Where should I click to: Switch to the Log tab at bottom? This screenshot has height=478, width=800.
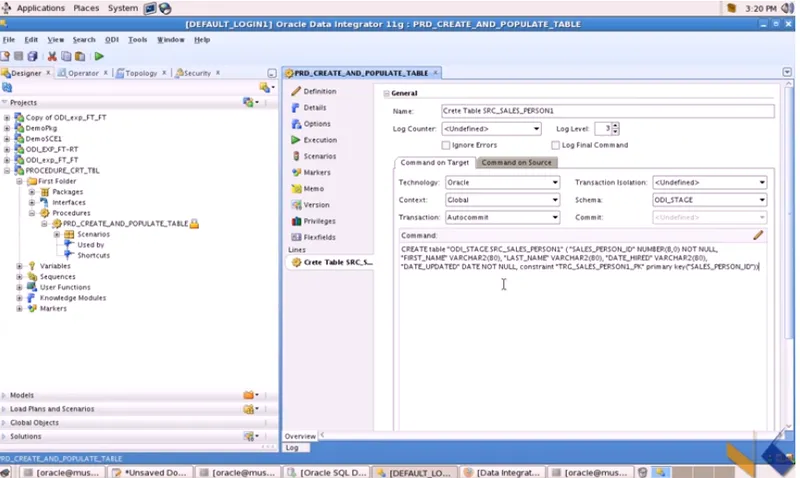click(x=292, y=448)
